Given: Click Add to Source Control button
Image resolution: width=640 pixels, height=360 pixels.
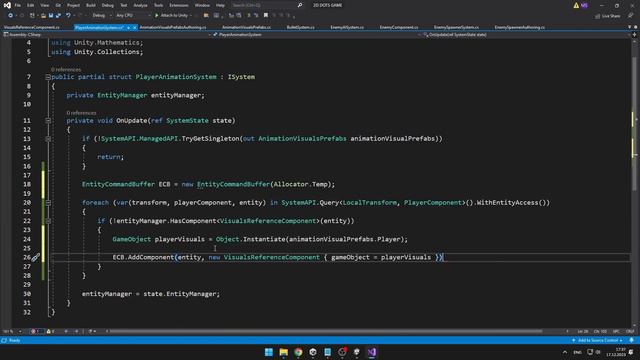Looking at the screenshot, I should (x=597, y=340).
